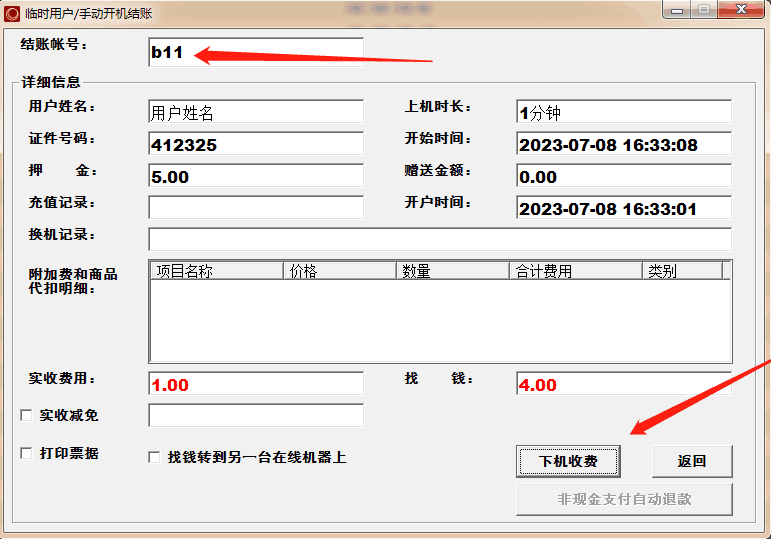Click the empty 实收减免 amount field
This screenshot has width=771, height=539.
point(256,416)
